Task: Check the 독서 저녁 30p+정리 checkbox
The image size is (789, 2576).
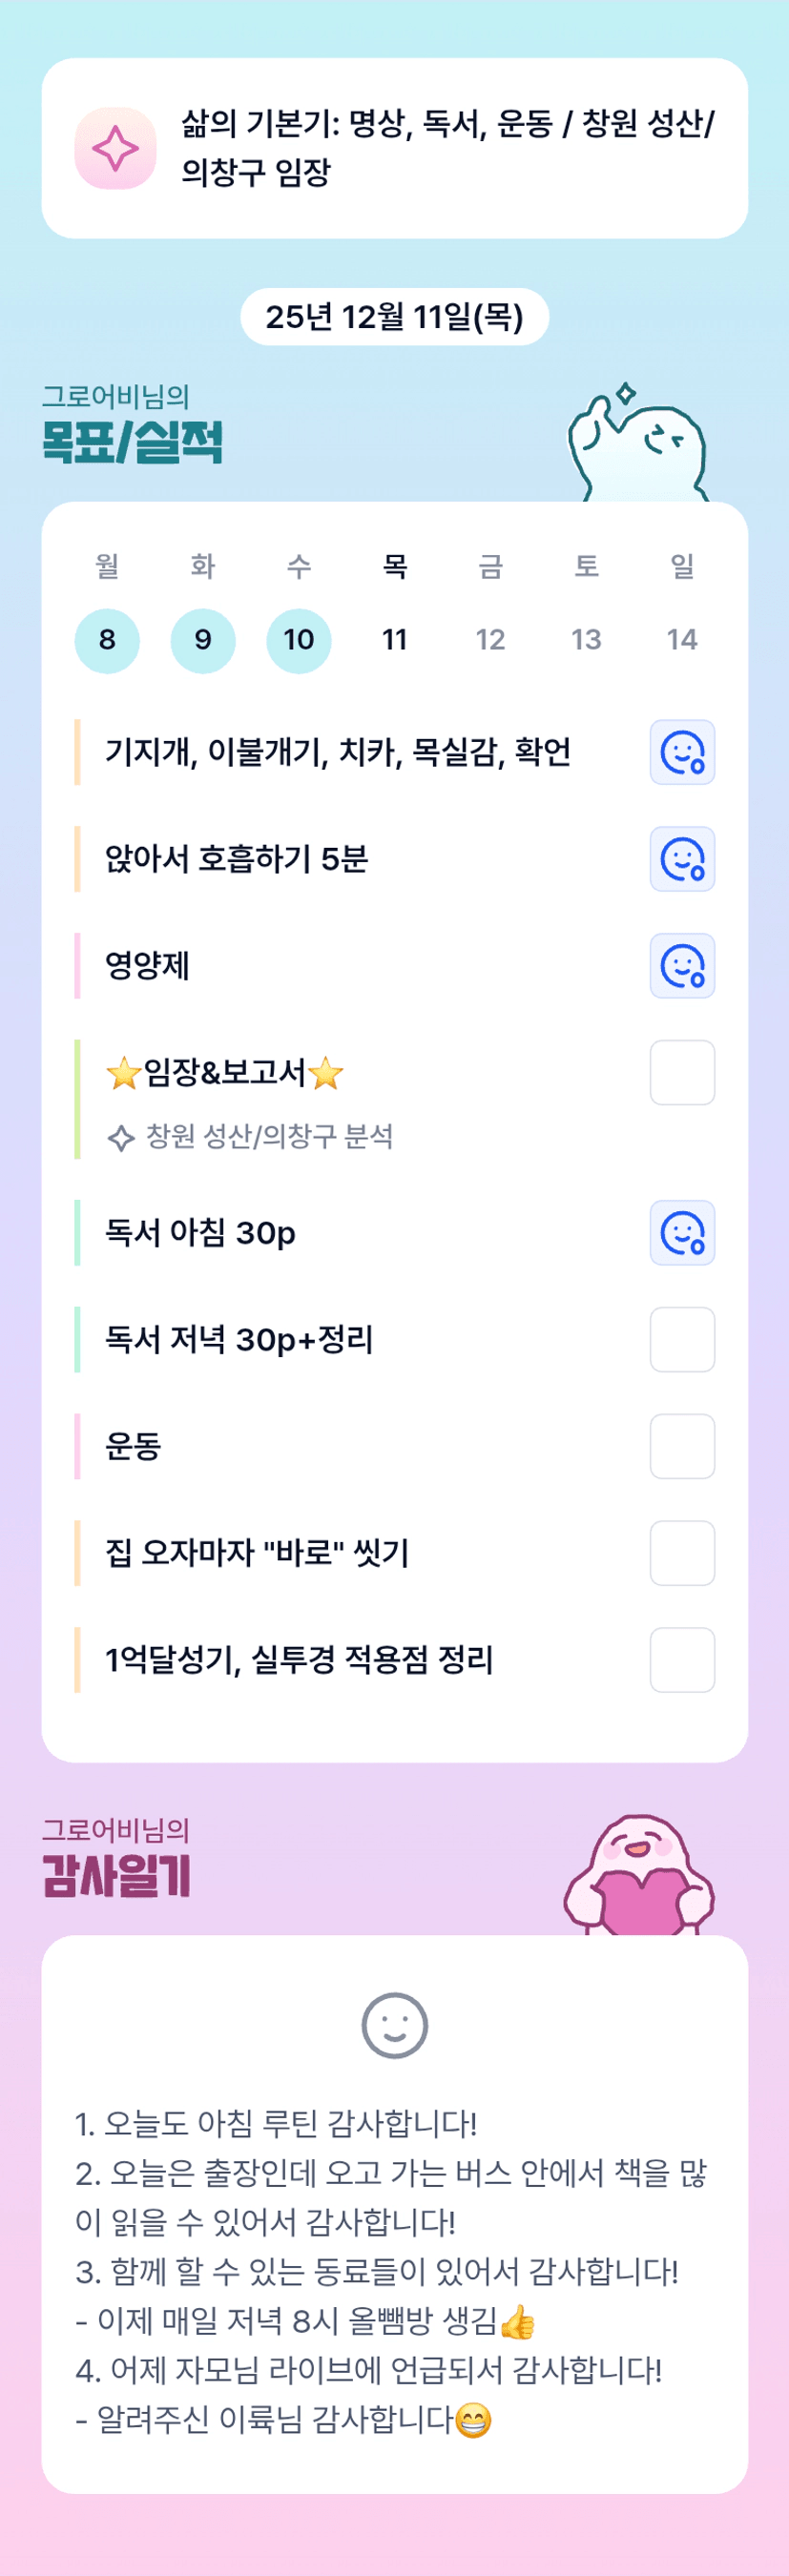Action: coord(682,1340)
